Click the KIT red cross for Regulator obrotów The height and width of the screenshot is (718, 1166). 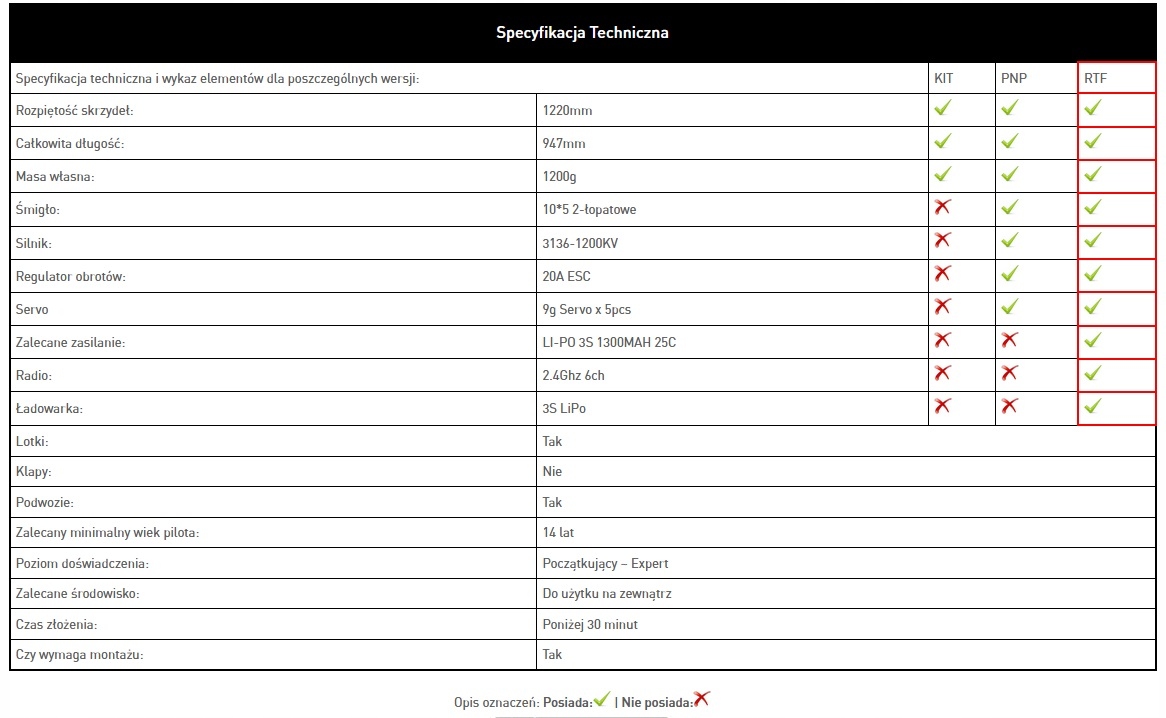(x=942, y=273)
